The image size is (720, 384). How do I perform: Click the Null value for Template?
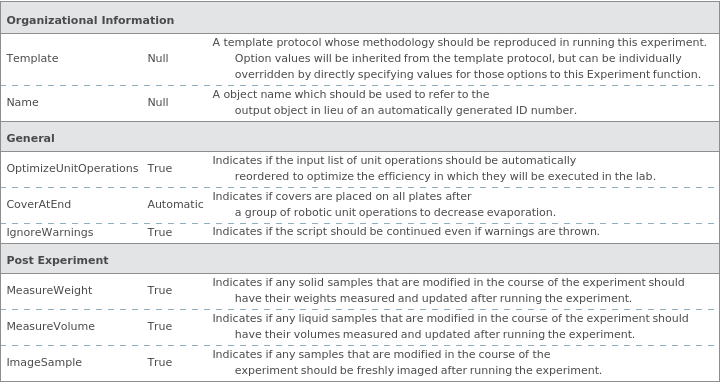pyautogui.click(x=158, y=58)
